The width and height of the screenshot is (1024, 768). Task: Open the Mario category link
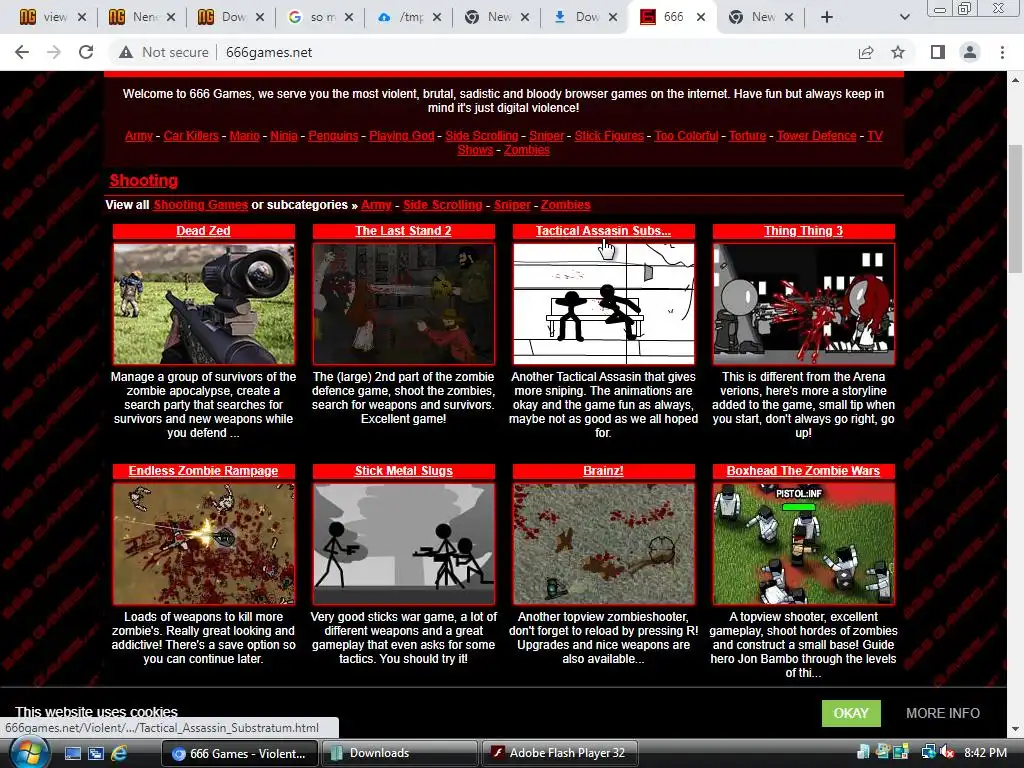pos(245,136)
